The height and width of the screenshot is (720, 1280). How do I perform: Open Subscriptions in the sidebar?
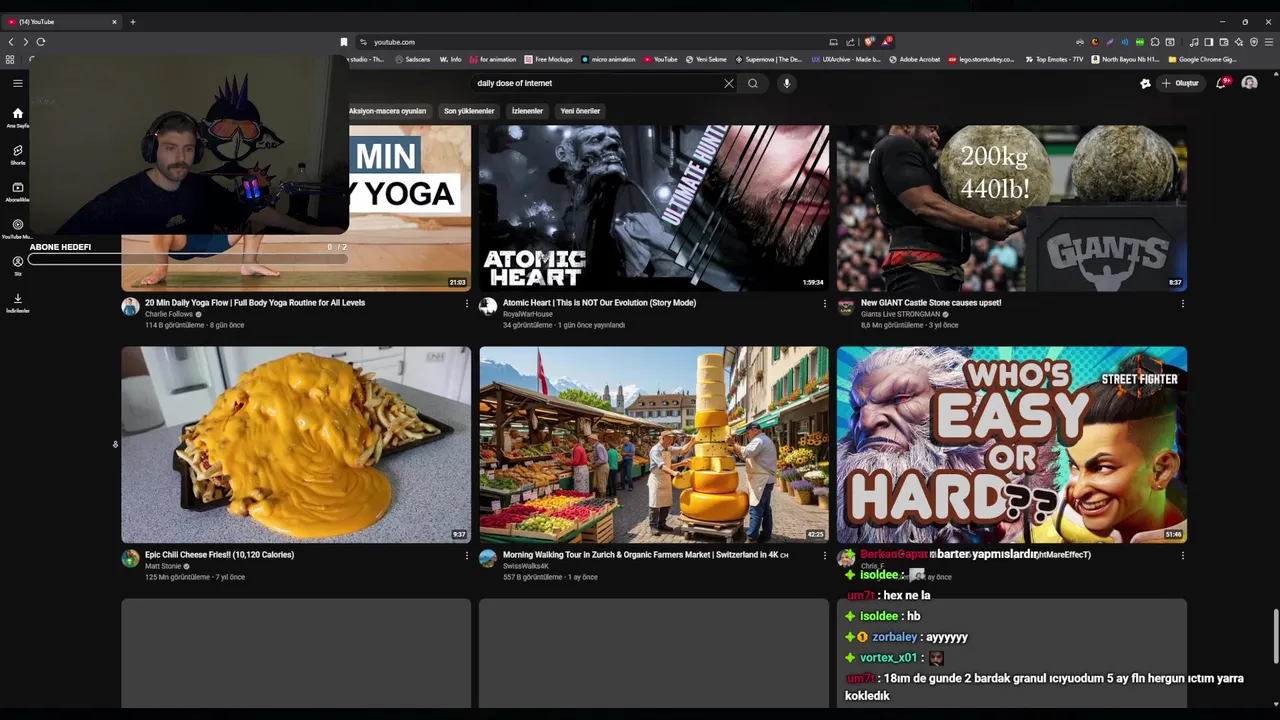tap(17, 191)
